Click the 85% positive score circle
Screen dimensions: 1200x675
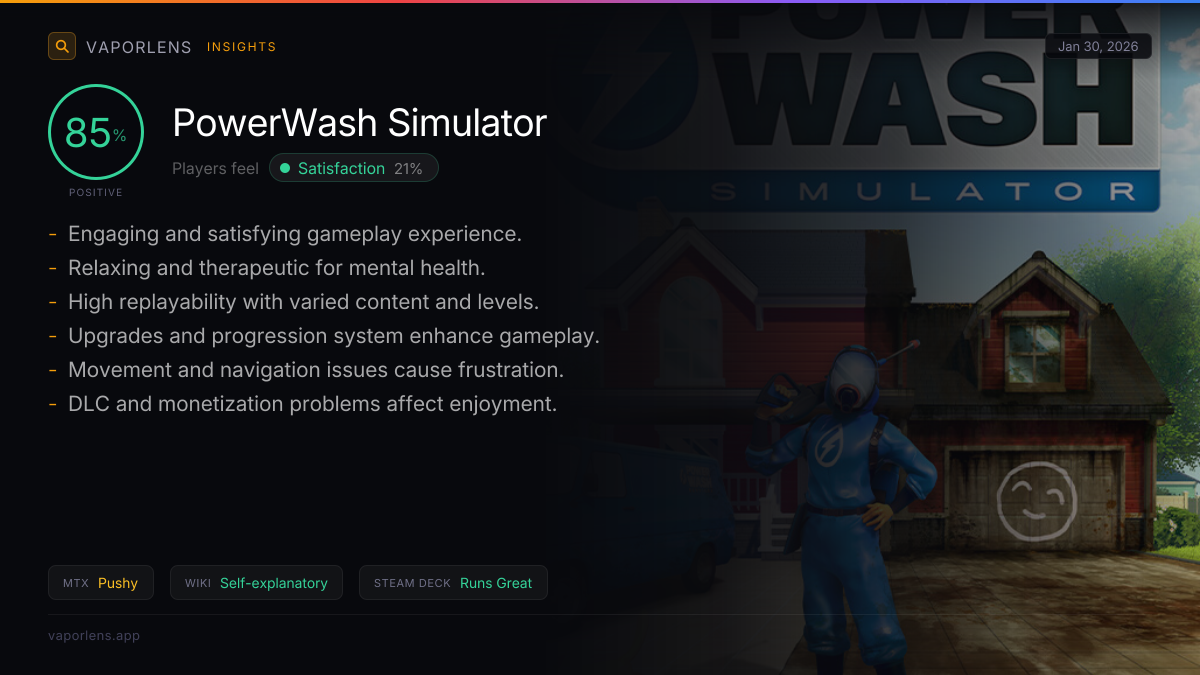click(x=96, y=132)
